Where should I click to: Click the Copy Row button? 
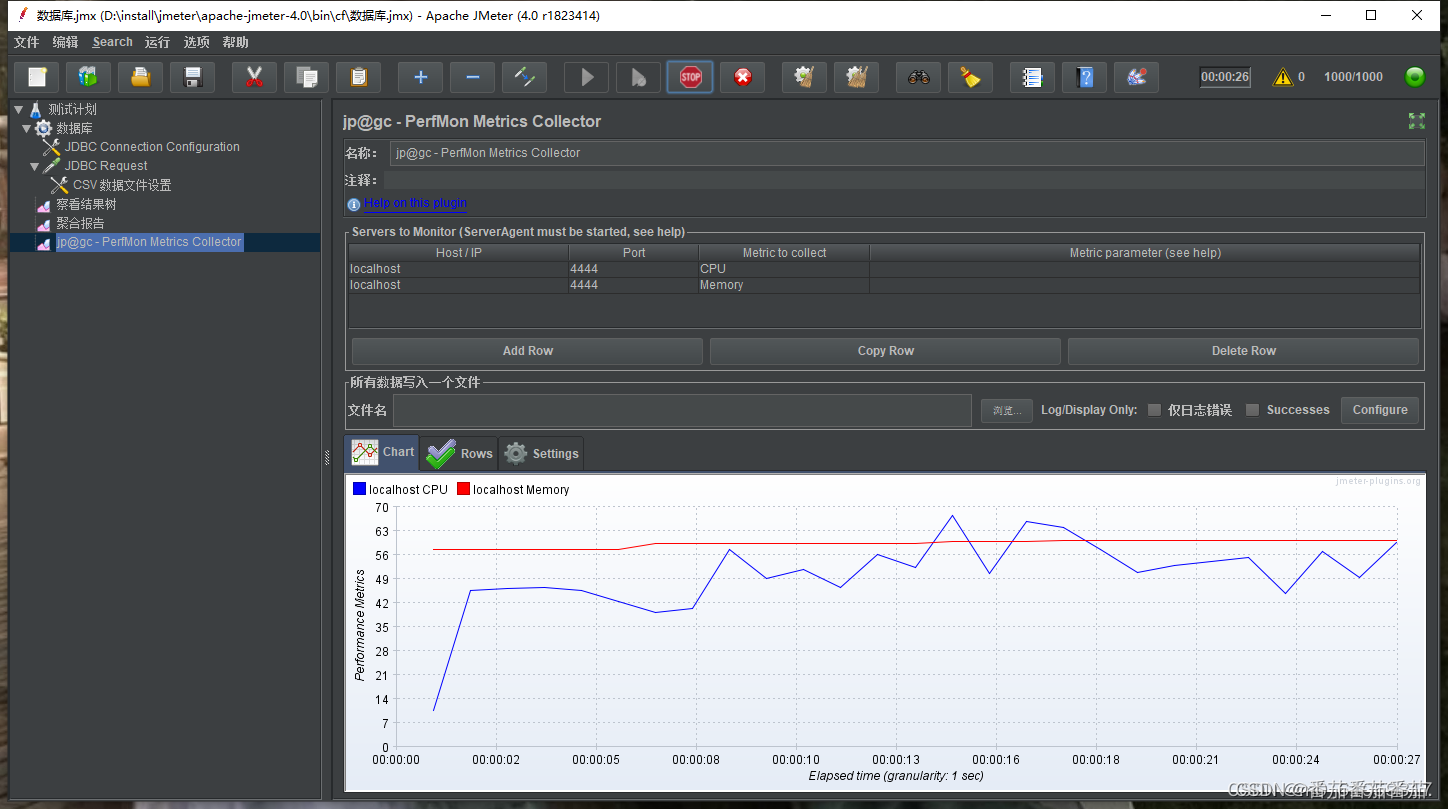[885, 351]
